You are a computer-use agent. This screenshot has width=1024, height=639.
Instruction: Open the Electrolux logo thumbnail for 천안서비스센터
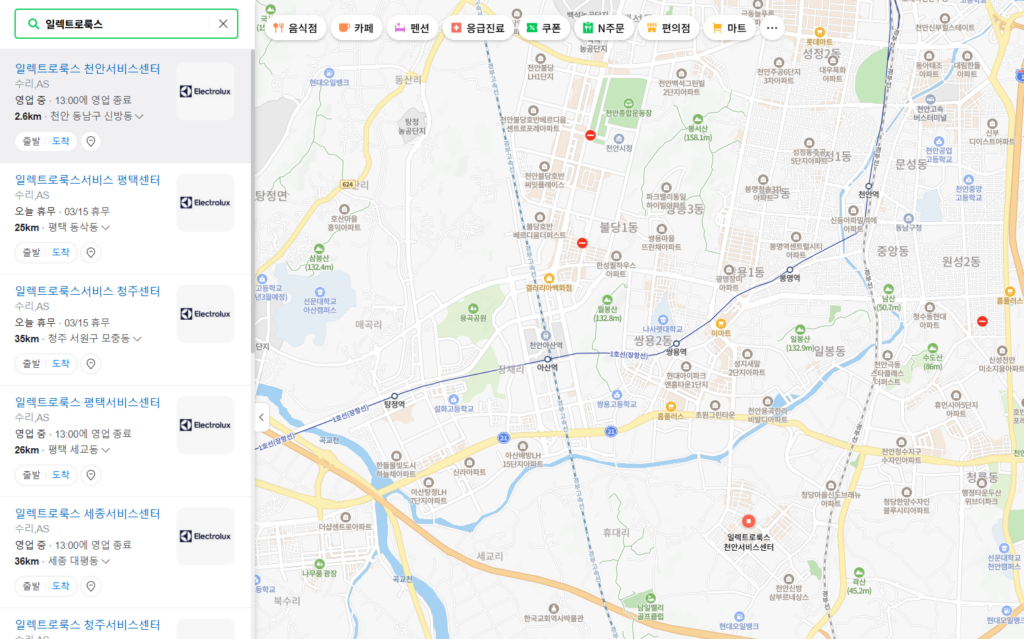tap(205, 91)
